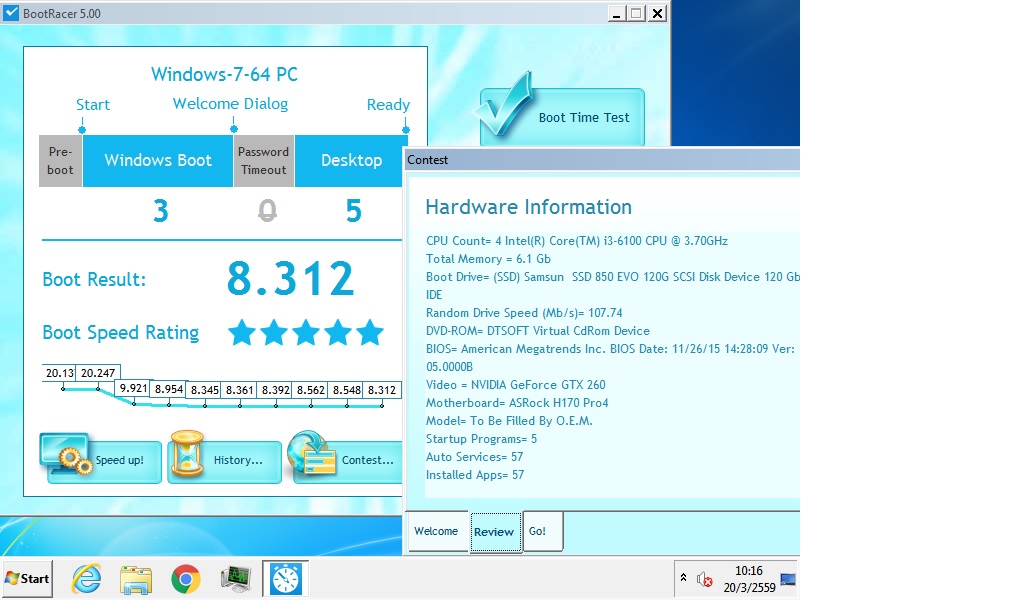This screenshot has height=600, width=1036.
Task: Select the Review tab
Action: [496, 531]
